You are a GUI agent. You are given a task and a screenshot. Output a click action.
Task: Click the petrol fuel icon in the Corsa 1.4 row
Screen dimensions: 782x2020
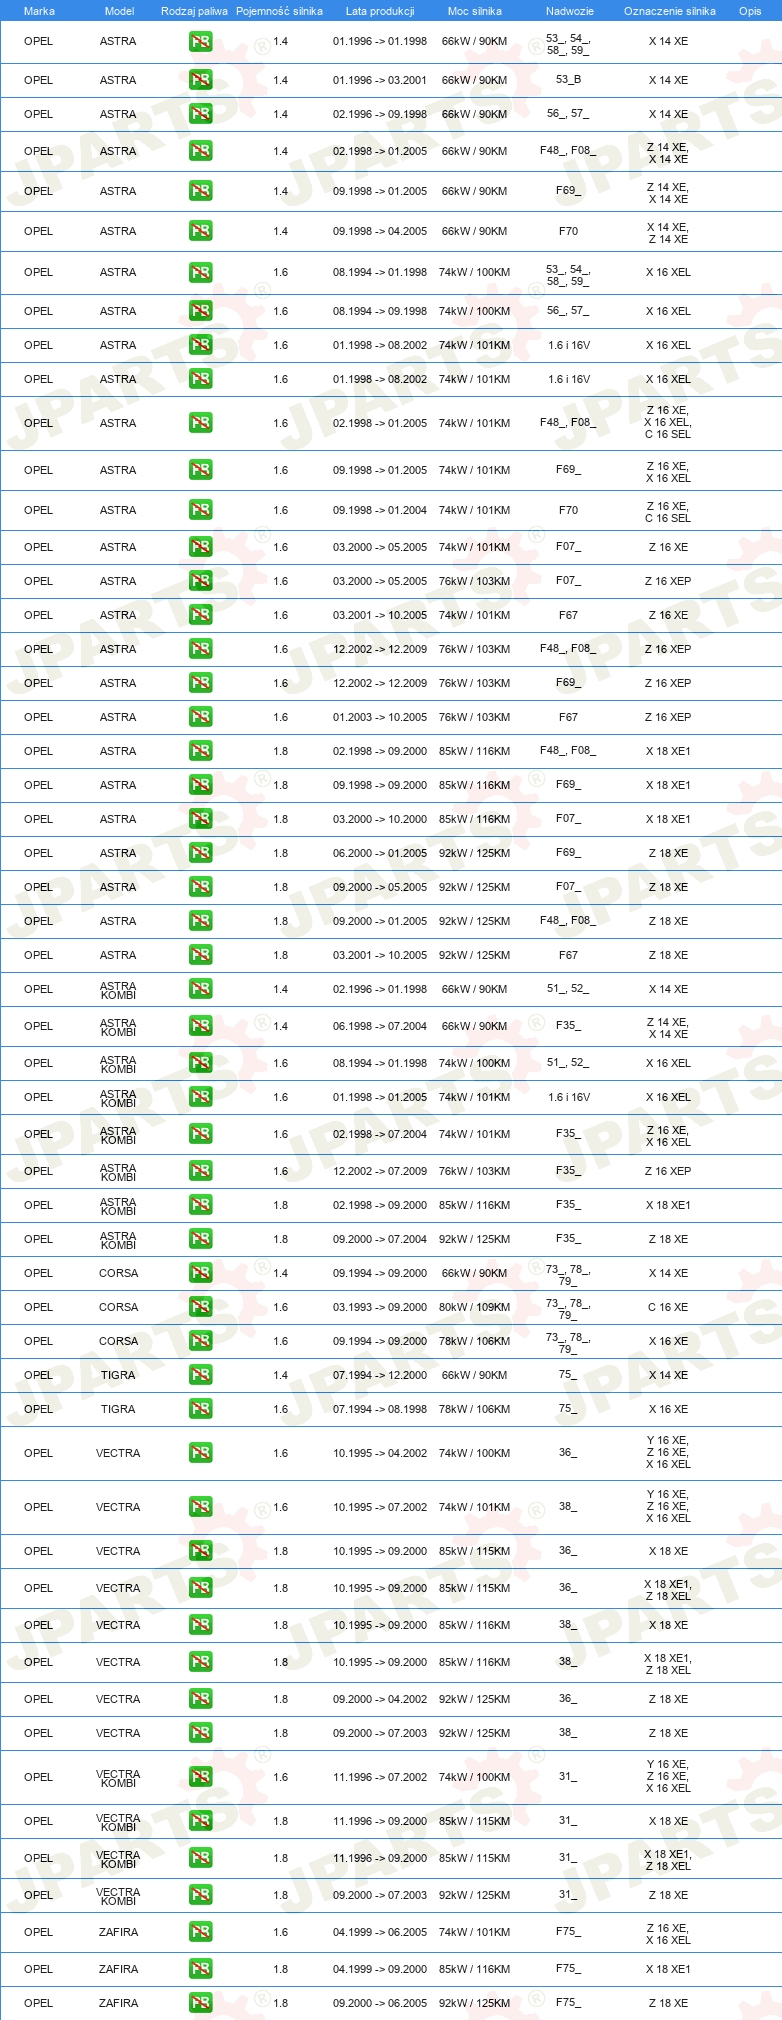200,1273
